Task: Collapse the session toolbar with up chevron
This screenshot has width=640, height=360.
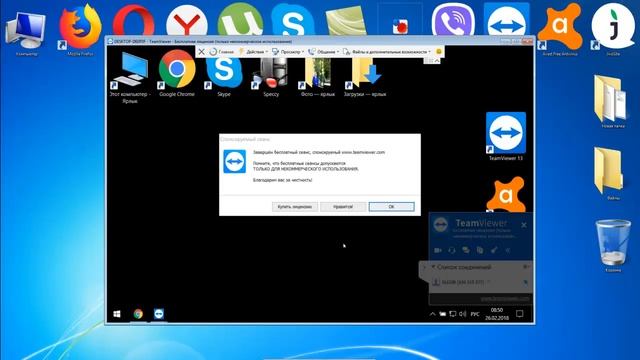Action: coord(437,60)
